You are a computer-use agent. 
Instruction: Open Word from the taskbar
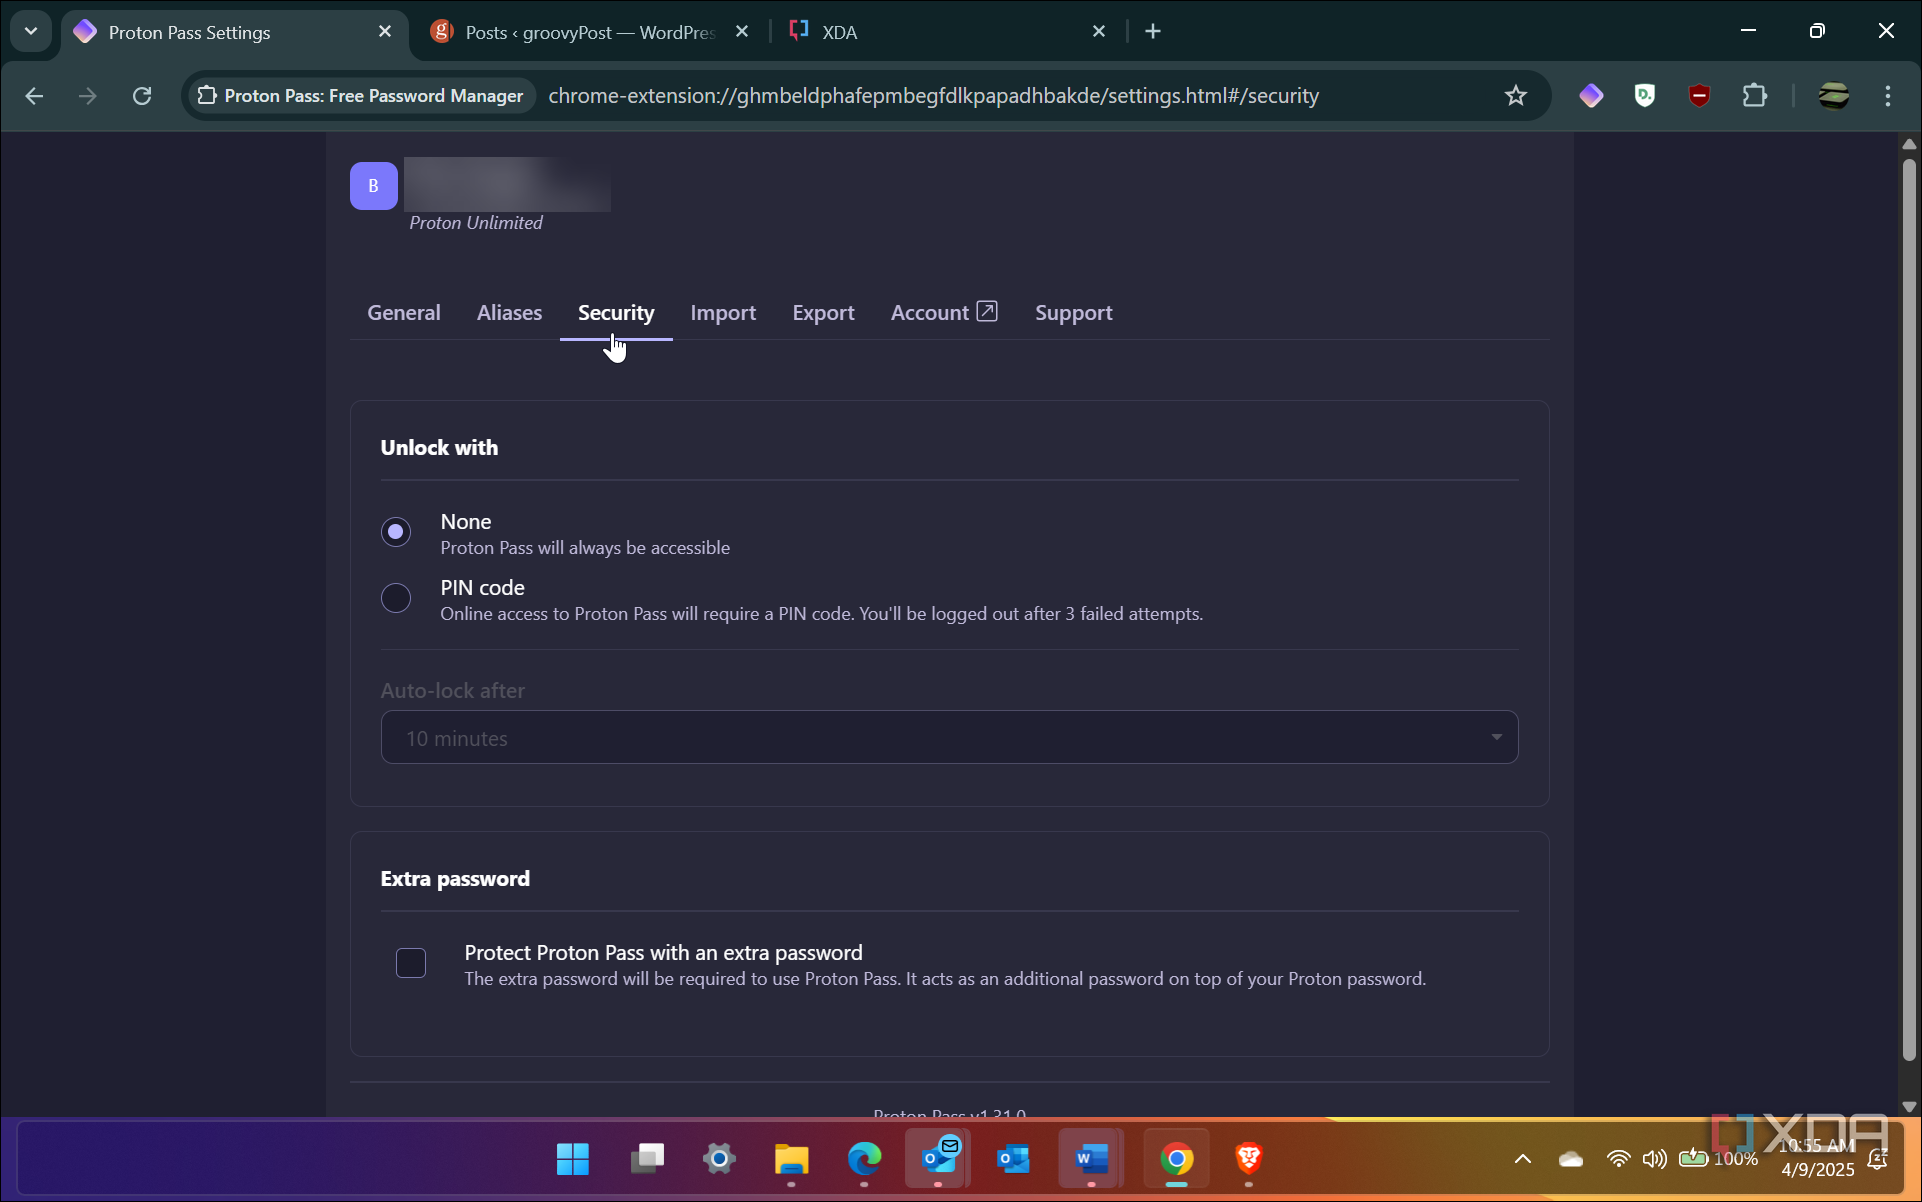pyautogui.click(x=1091, y=1159)
